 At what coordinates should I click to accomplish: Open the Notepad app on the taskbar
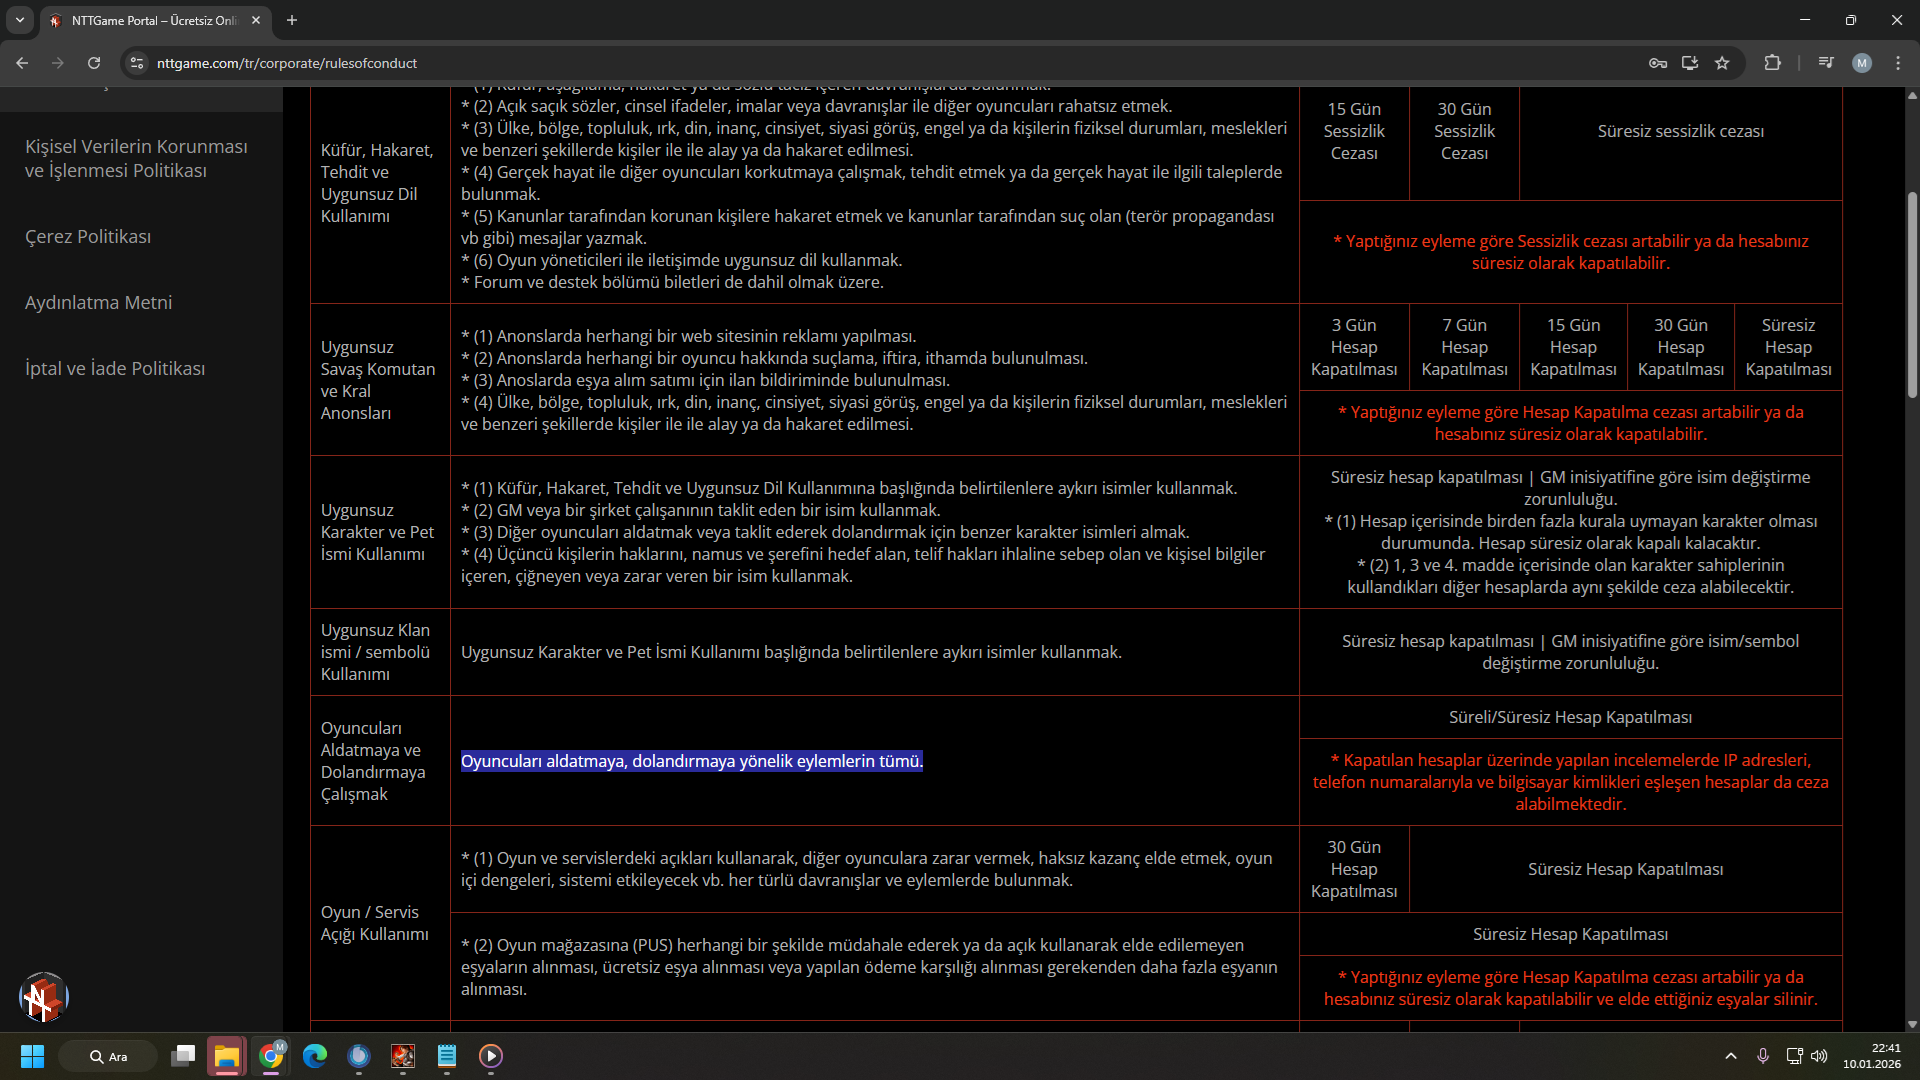coord(447,1056)
